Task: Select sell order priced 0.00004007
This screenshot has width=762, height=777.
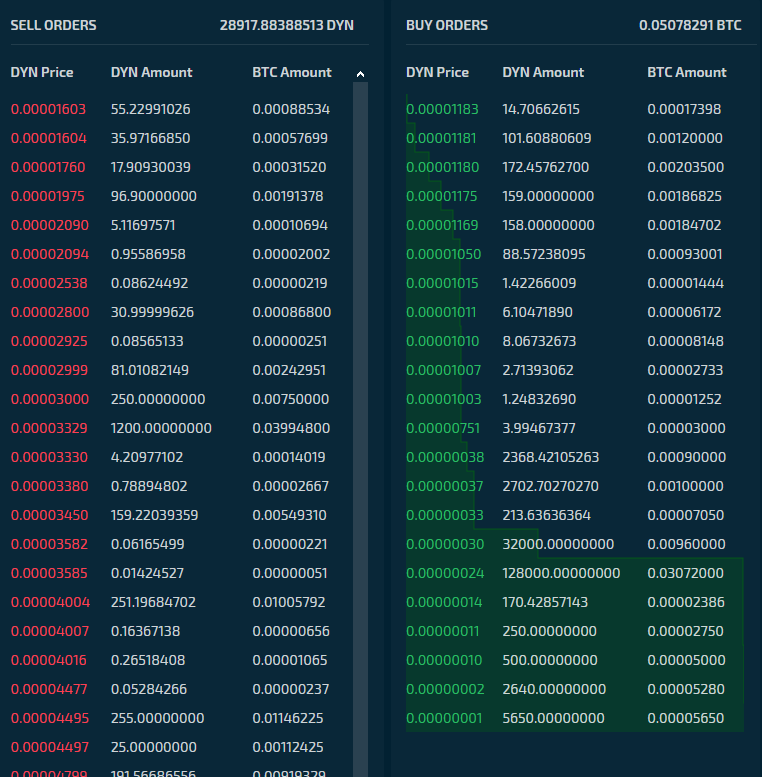Action: click(x=182, y=631)
